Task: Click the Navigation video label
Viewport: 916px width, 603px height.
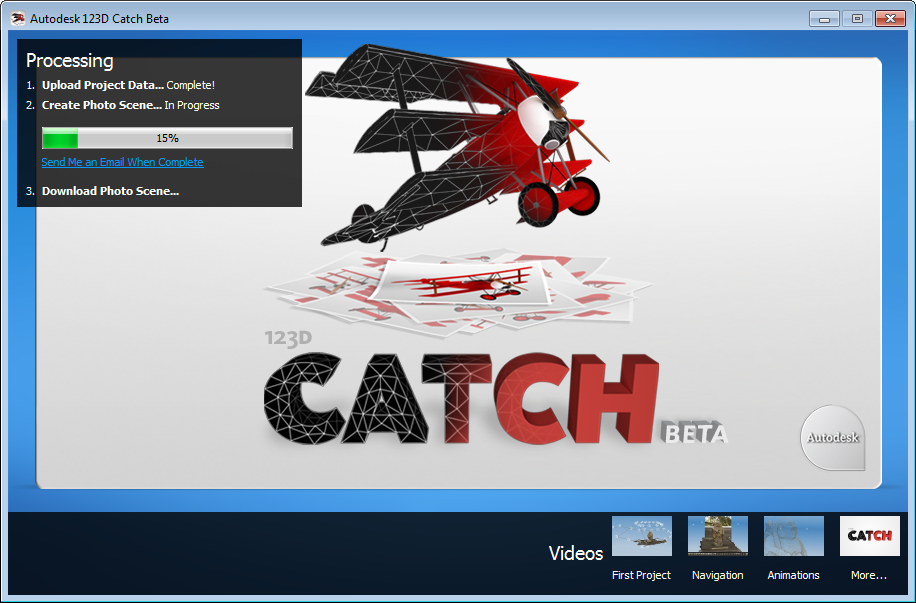Action: pyautogui.click(x=717, y=575)
